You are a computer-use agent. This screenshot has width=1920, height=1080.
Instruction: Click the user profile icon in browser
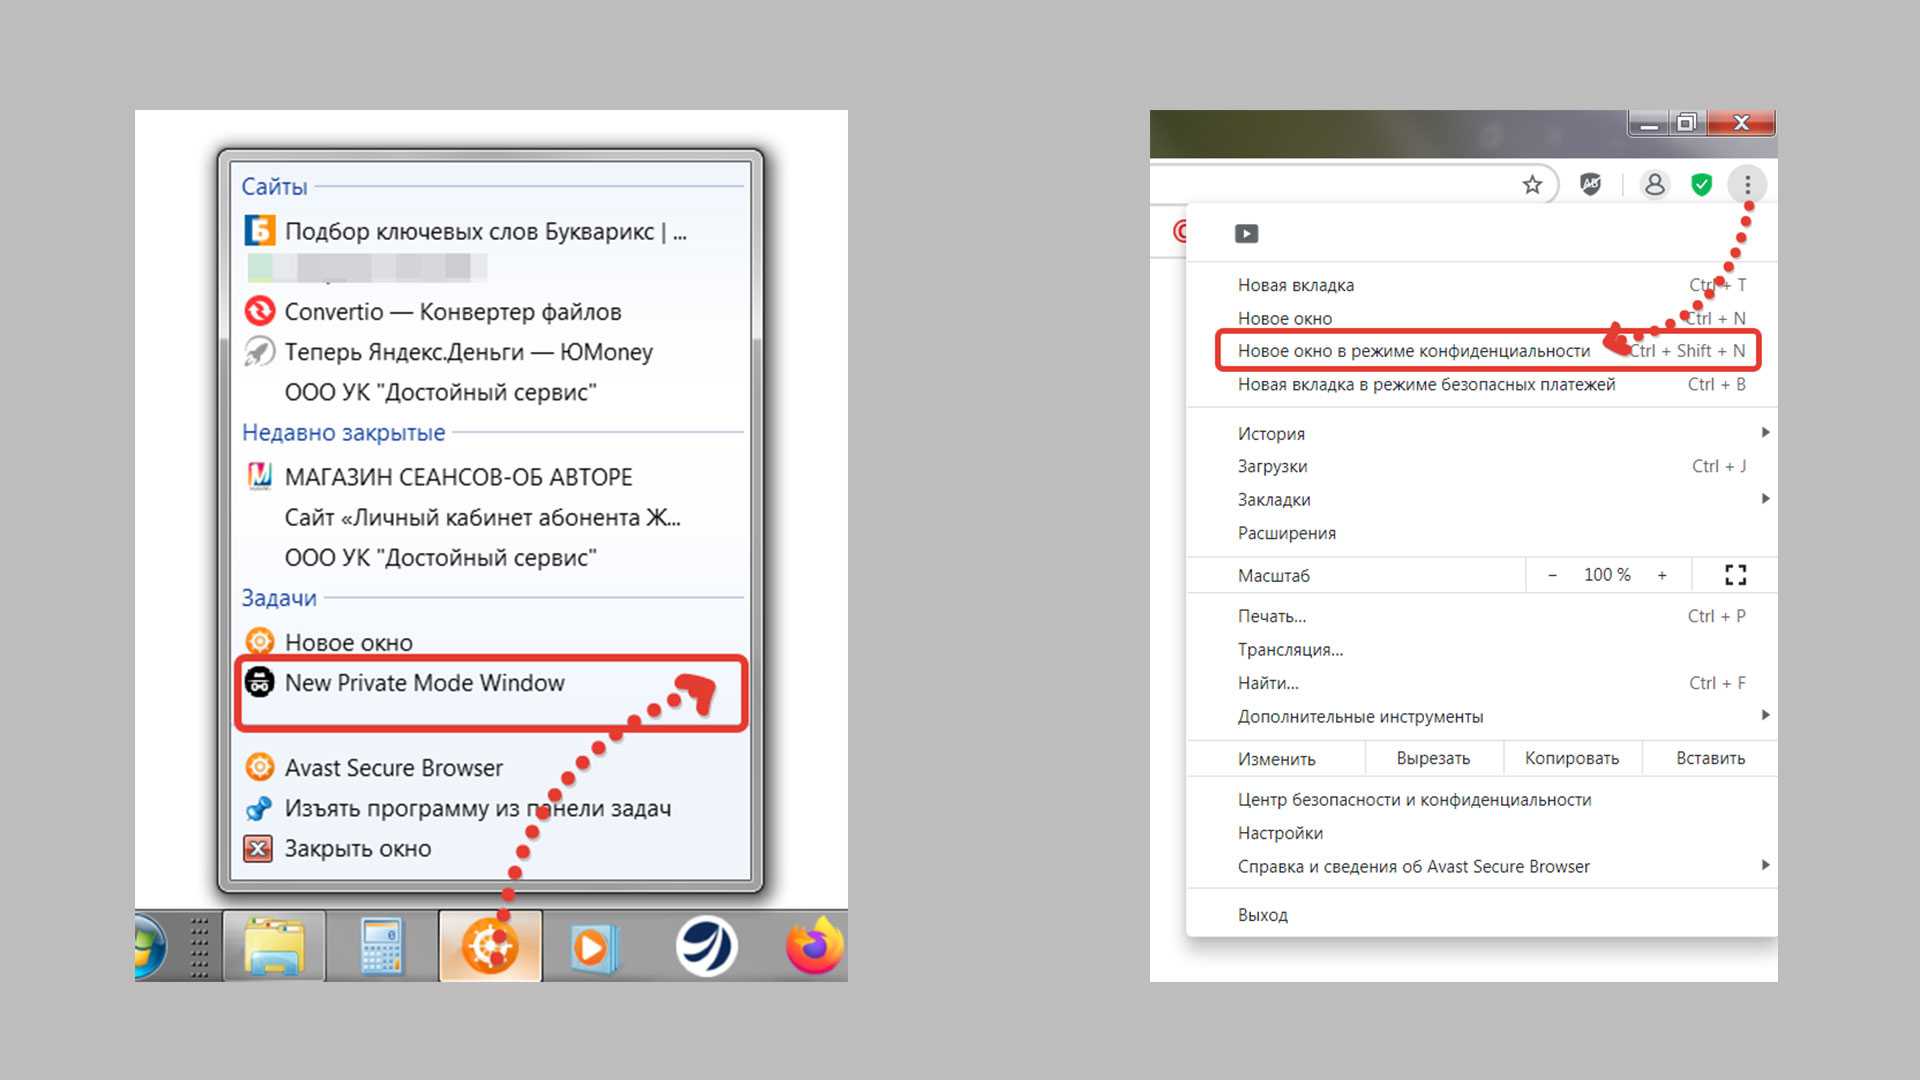click(x=1656, y=185)
